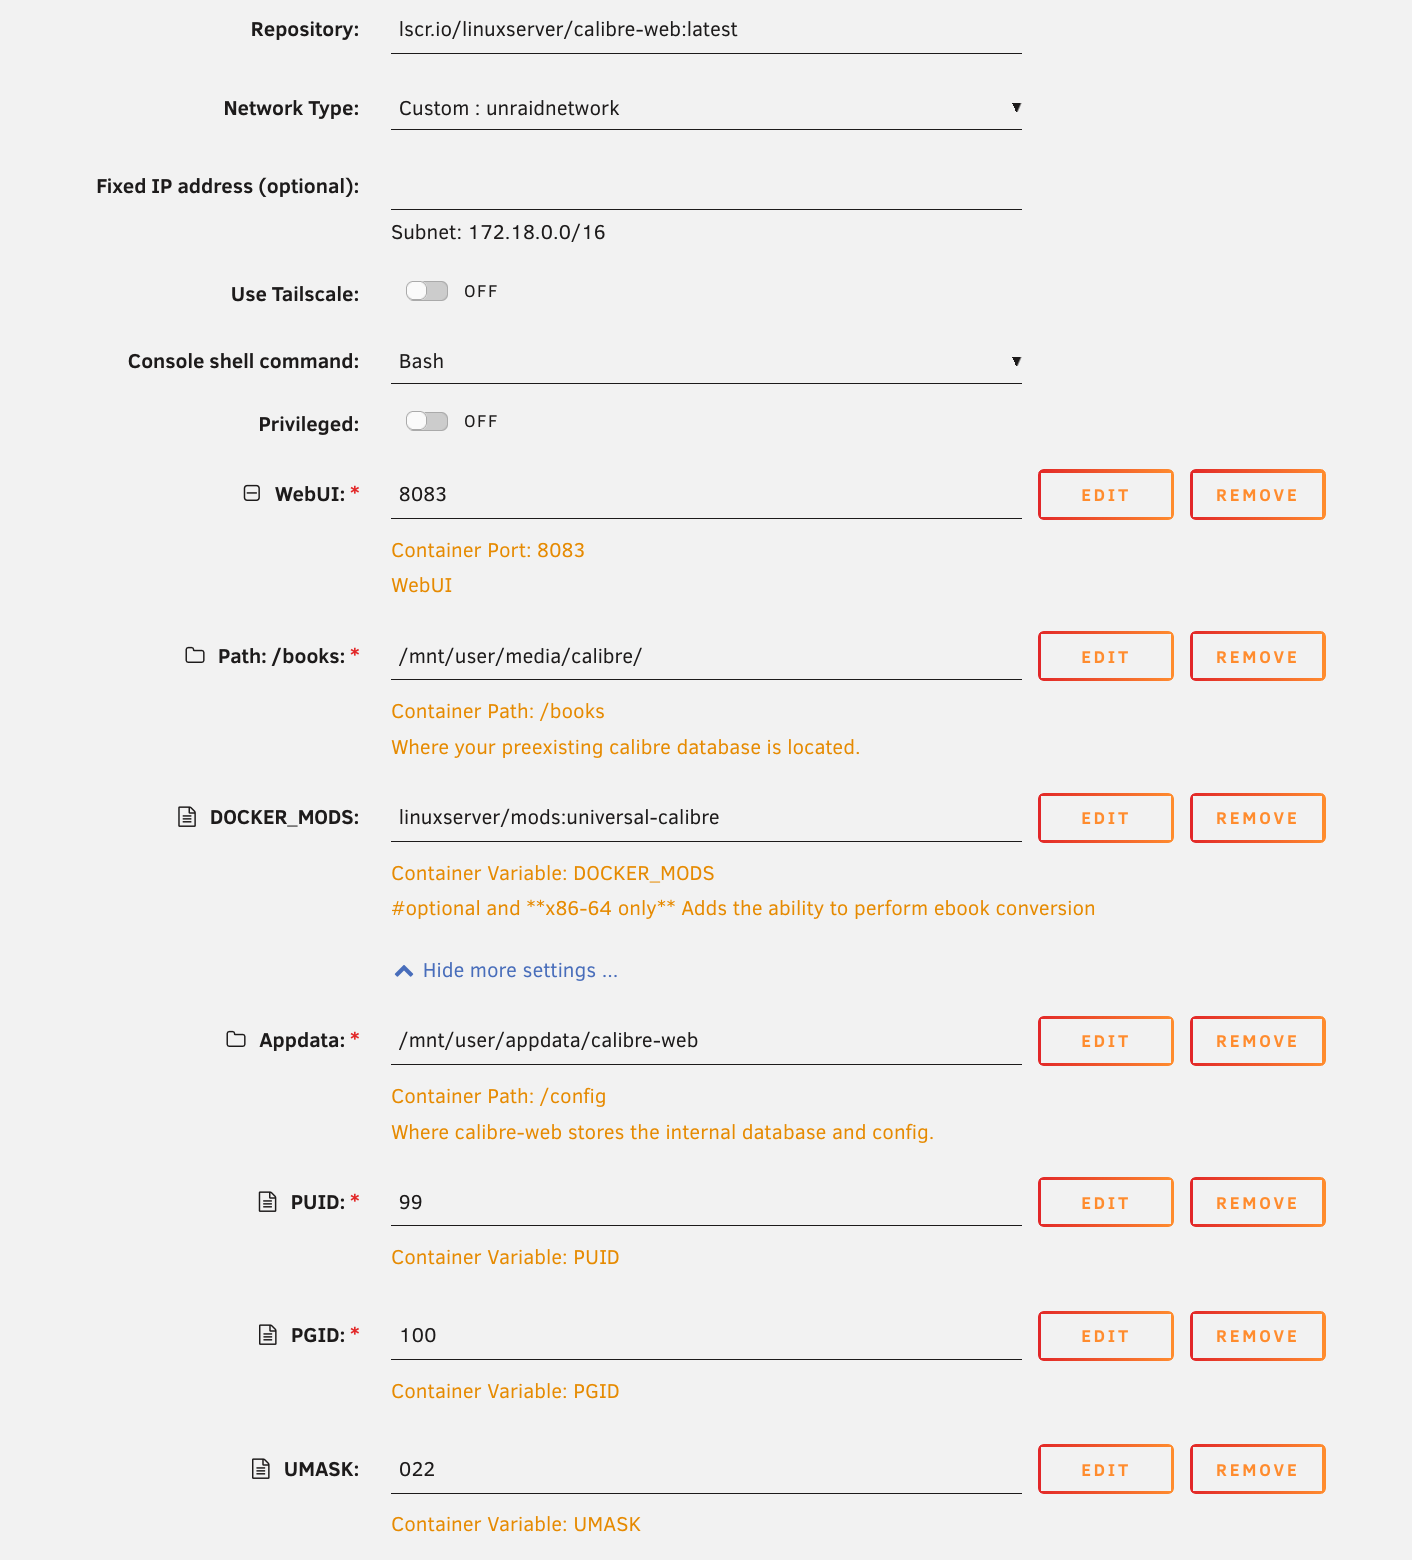Remove the PUID variable
This screenshot has height=1560, width=1412.
(x=1257, y=1202)
